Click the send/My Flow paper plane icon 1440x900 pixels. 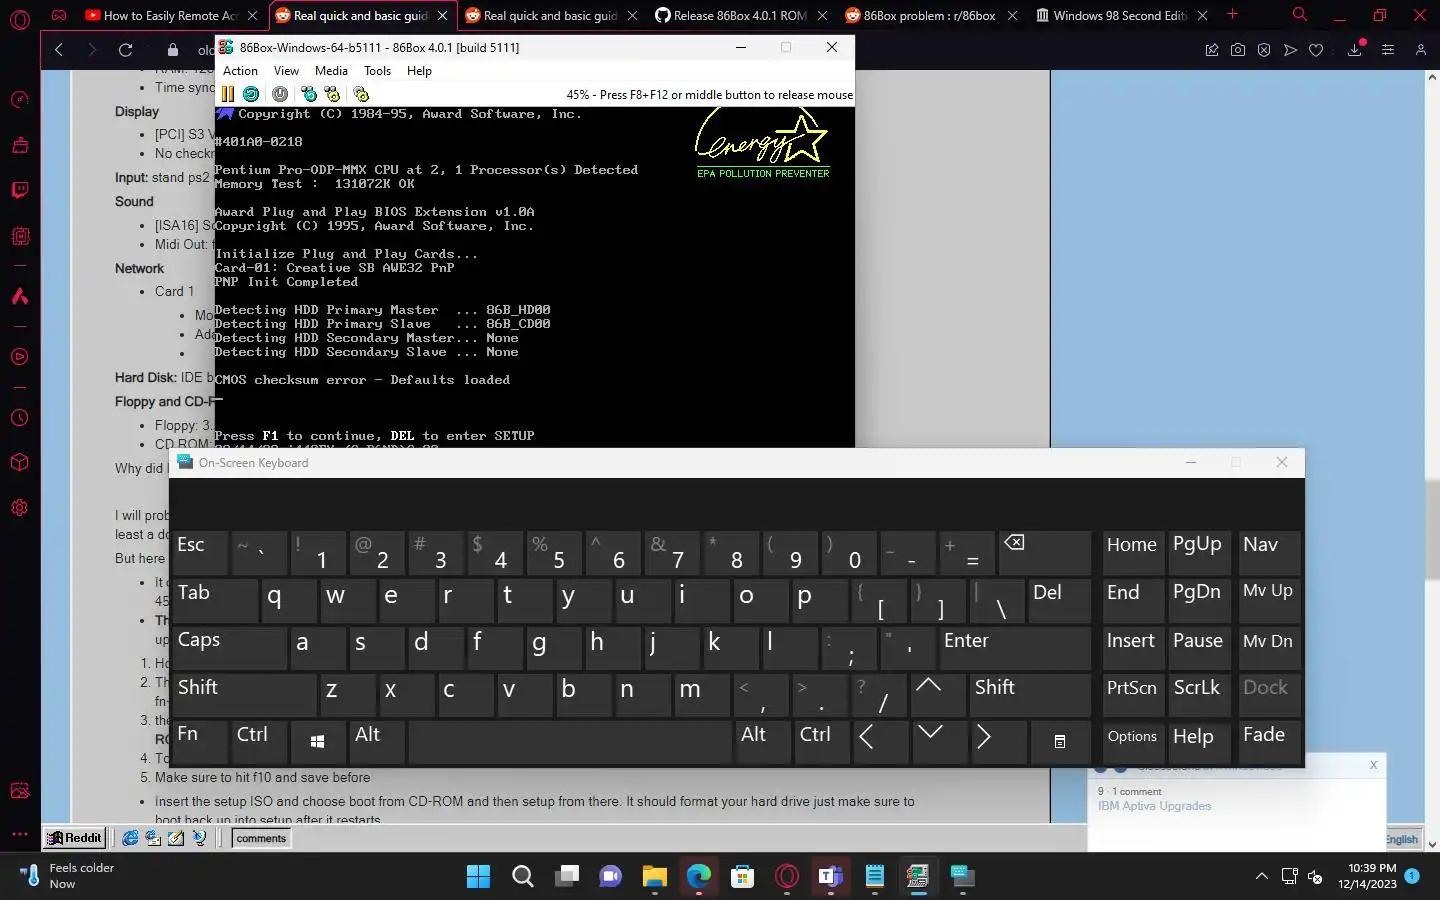coord(1290,50)
